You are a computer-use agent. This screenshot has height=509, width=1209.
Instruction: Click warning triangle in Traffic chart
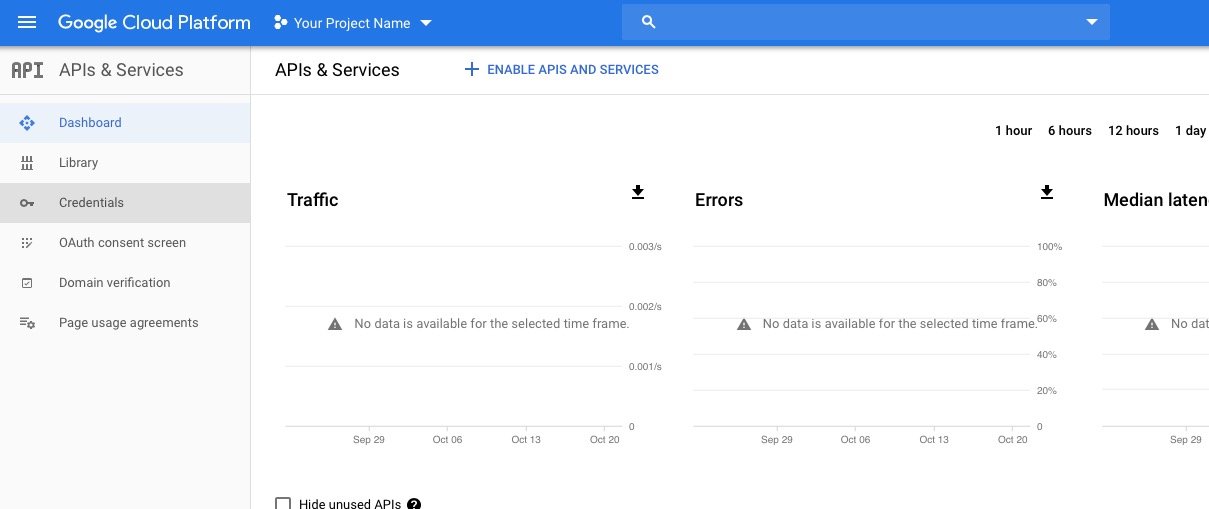[x=336, y=324]
